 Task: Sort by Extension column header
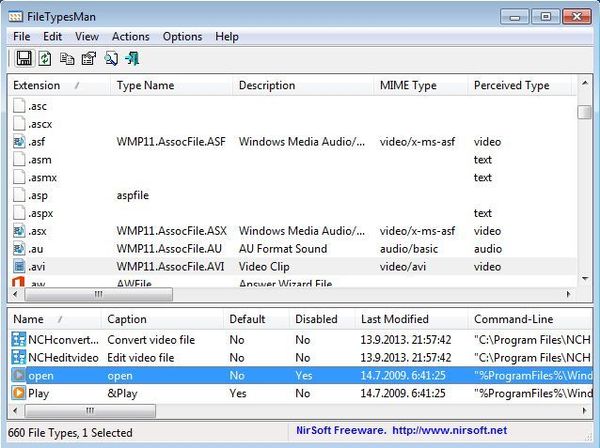point(36,86)
